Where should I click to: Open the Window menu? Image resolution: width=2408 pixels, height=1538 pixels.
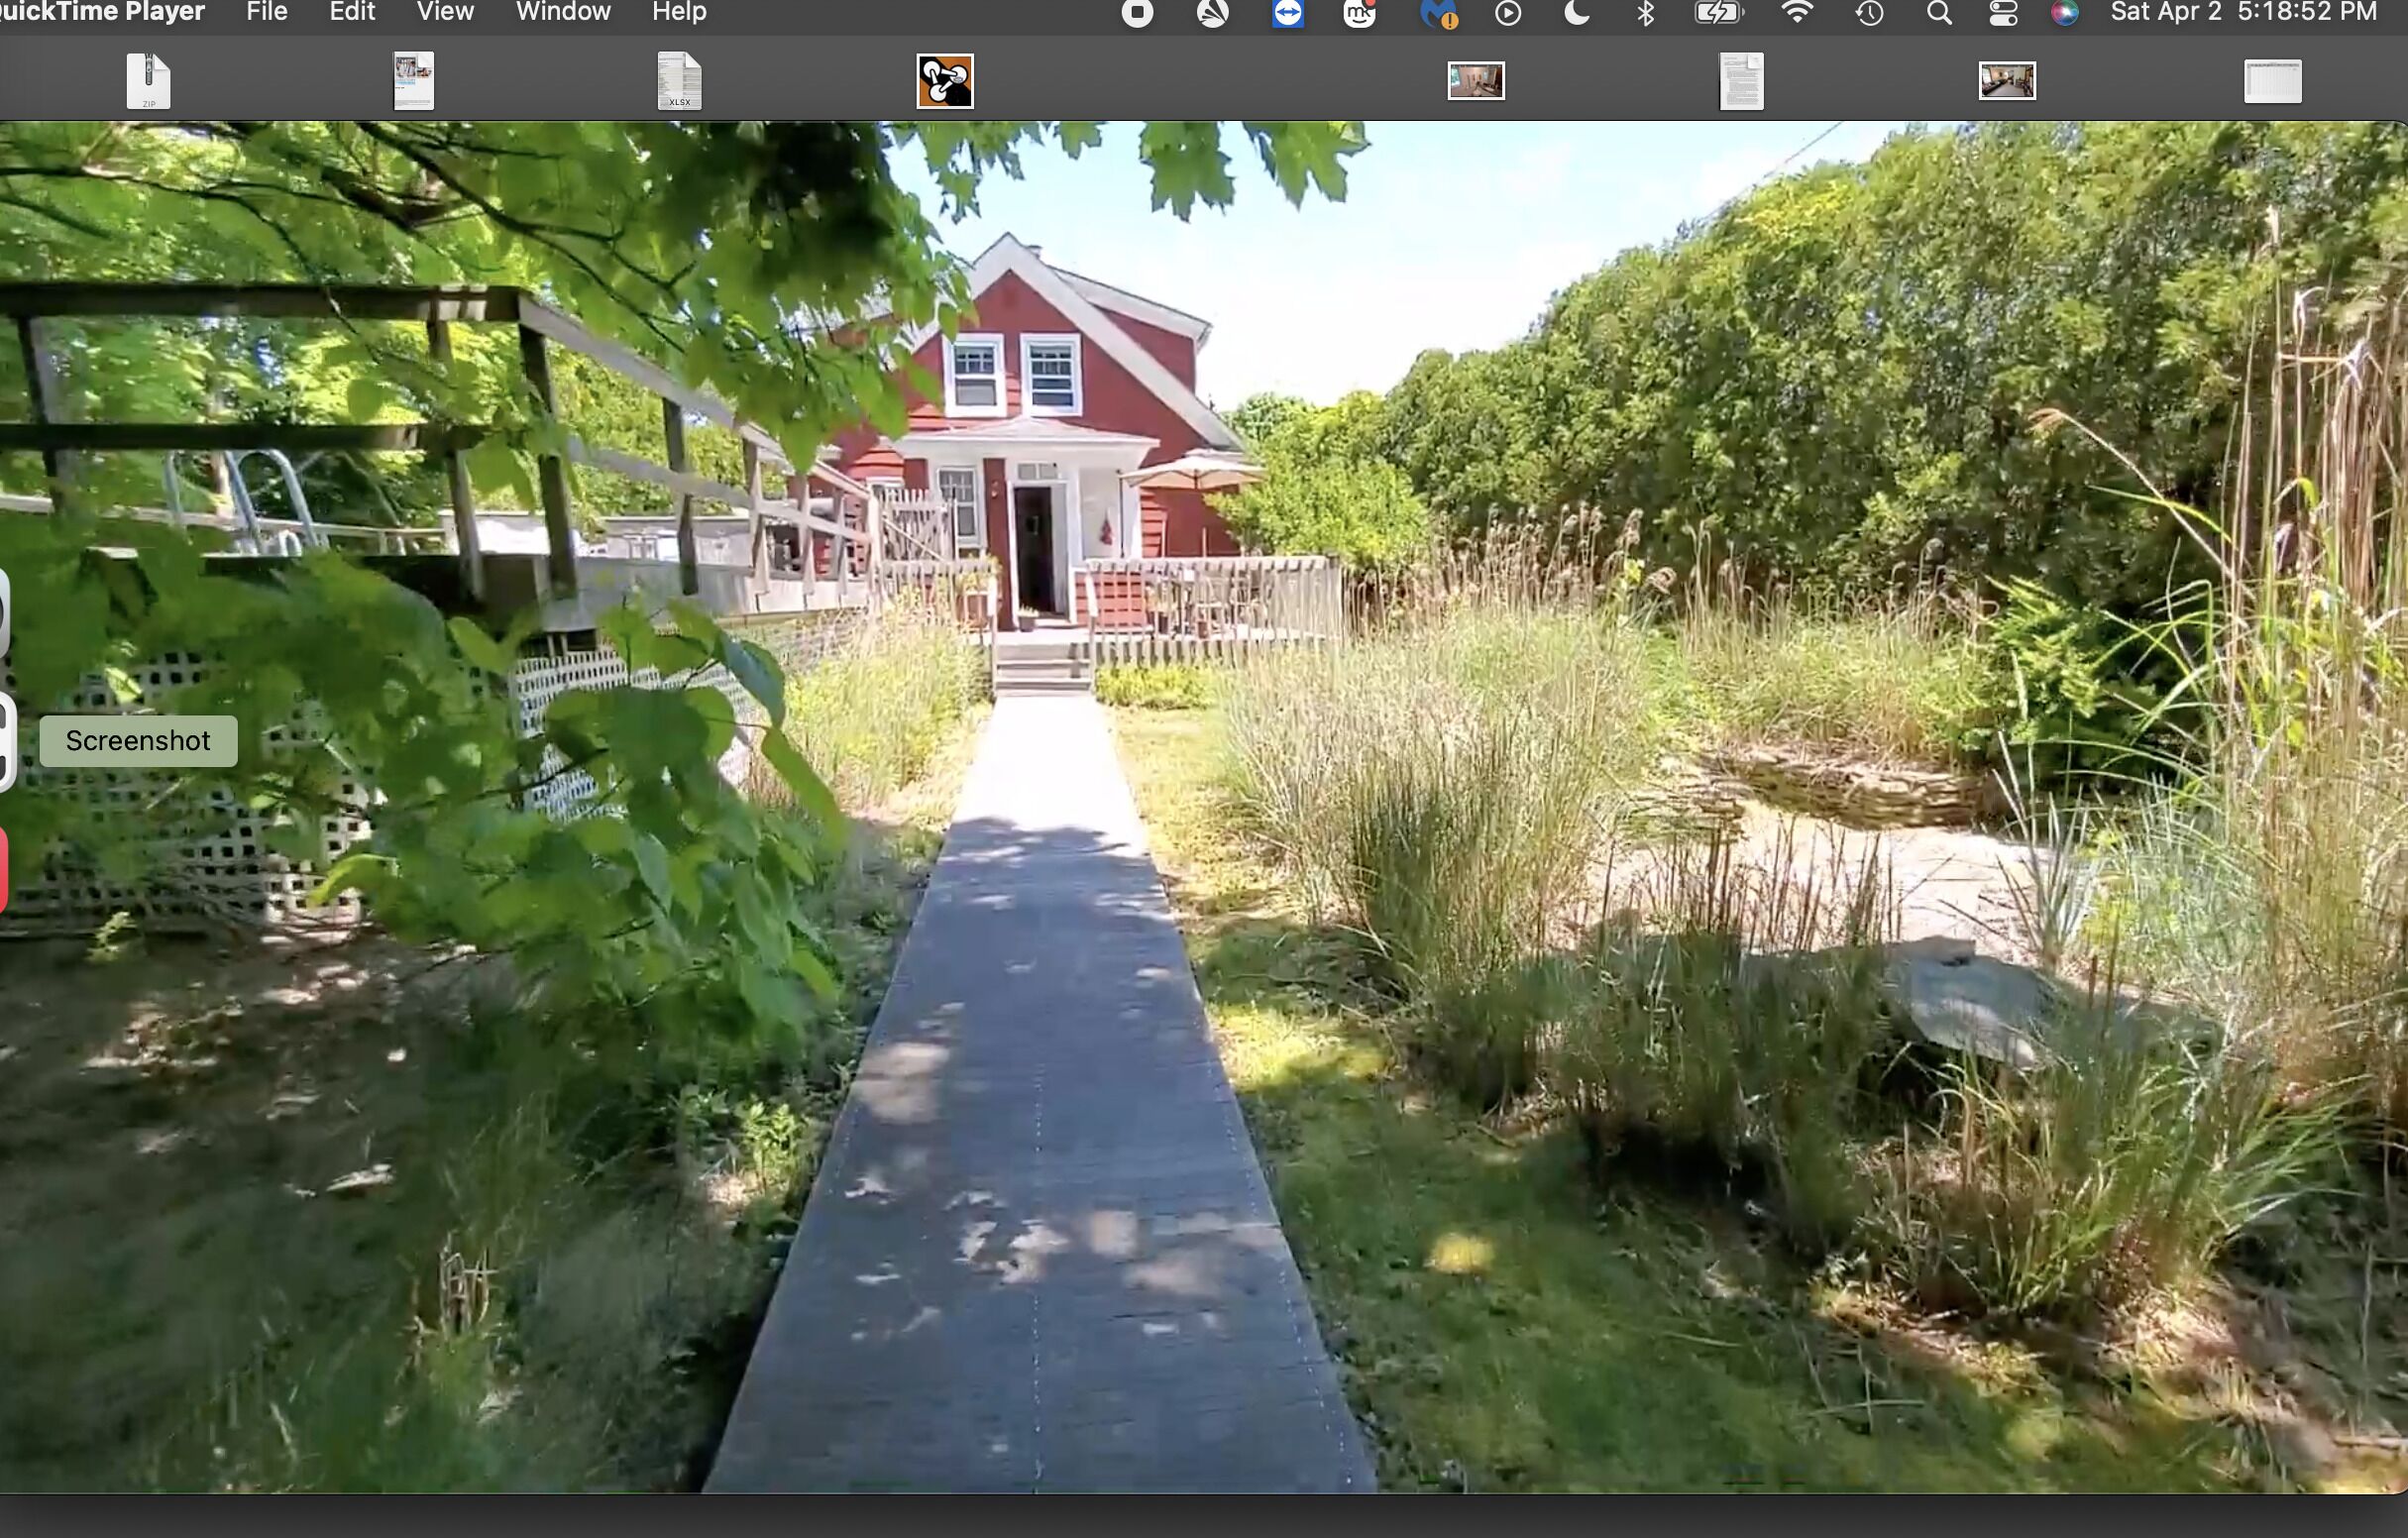(x=563, y=12)
